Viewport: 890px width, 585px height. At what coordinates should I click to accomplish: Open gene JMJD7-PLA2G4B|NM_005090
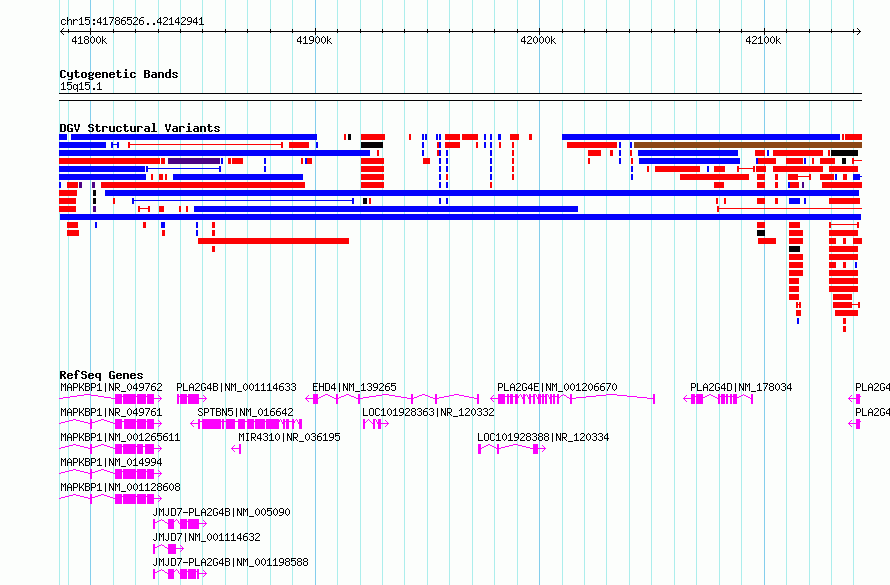[x=221, y=512]
